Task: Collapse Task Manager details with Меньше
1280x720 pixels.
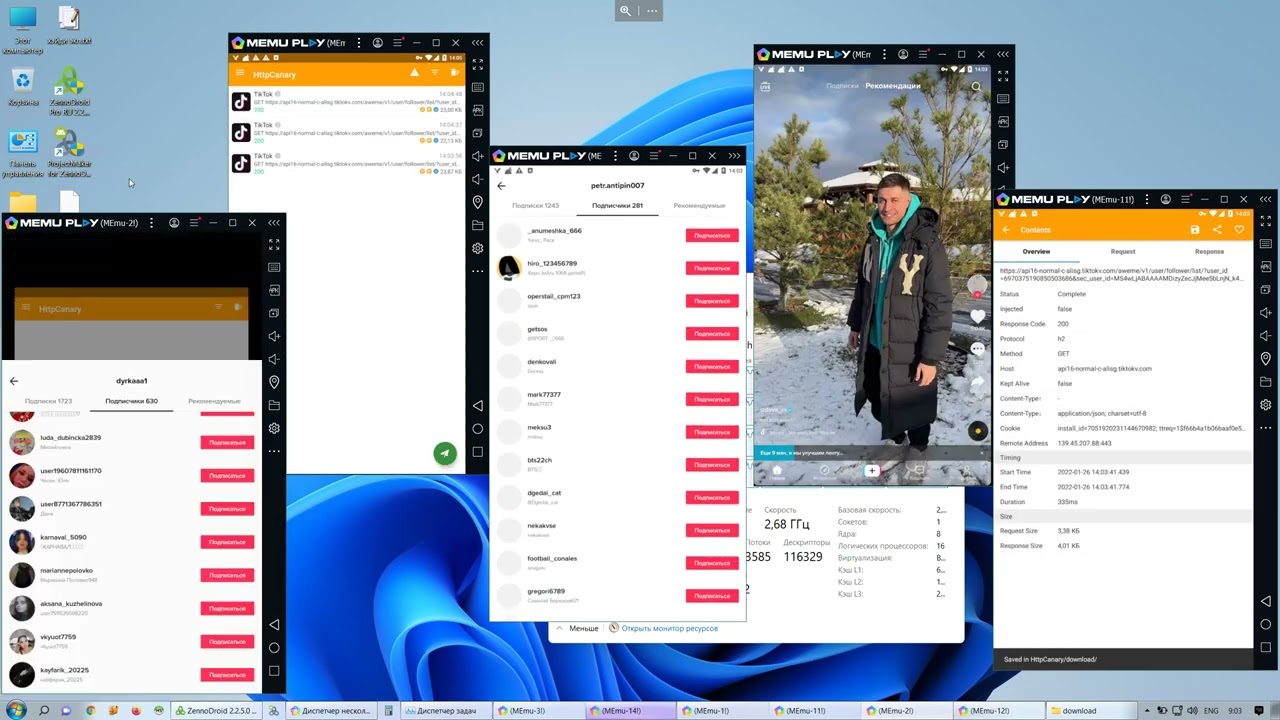Action: (578, 628)
